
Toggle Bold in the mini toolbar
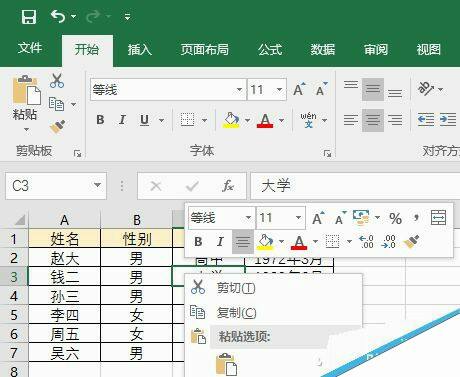(198, 241)
